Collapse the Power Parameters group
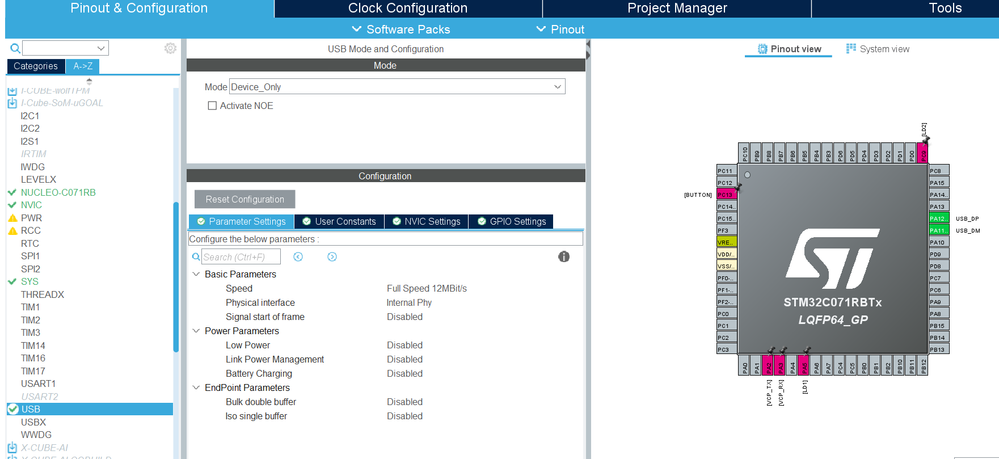 [x=196, y=331]
